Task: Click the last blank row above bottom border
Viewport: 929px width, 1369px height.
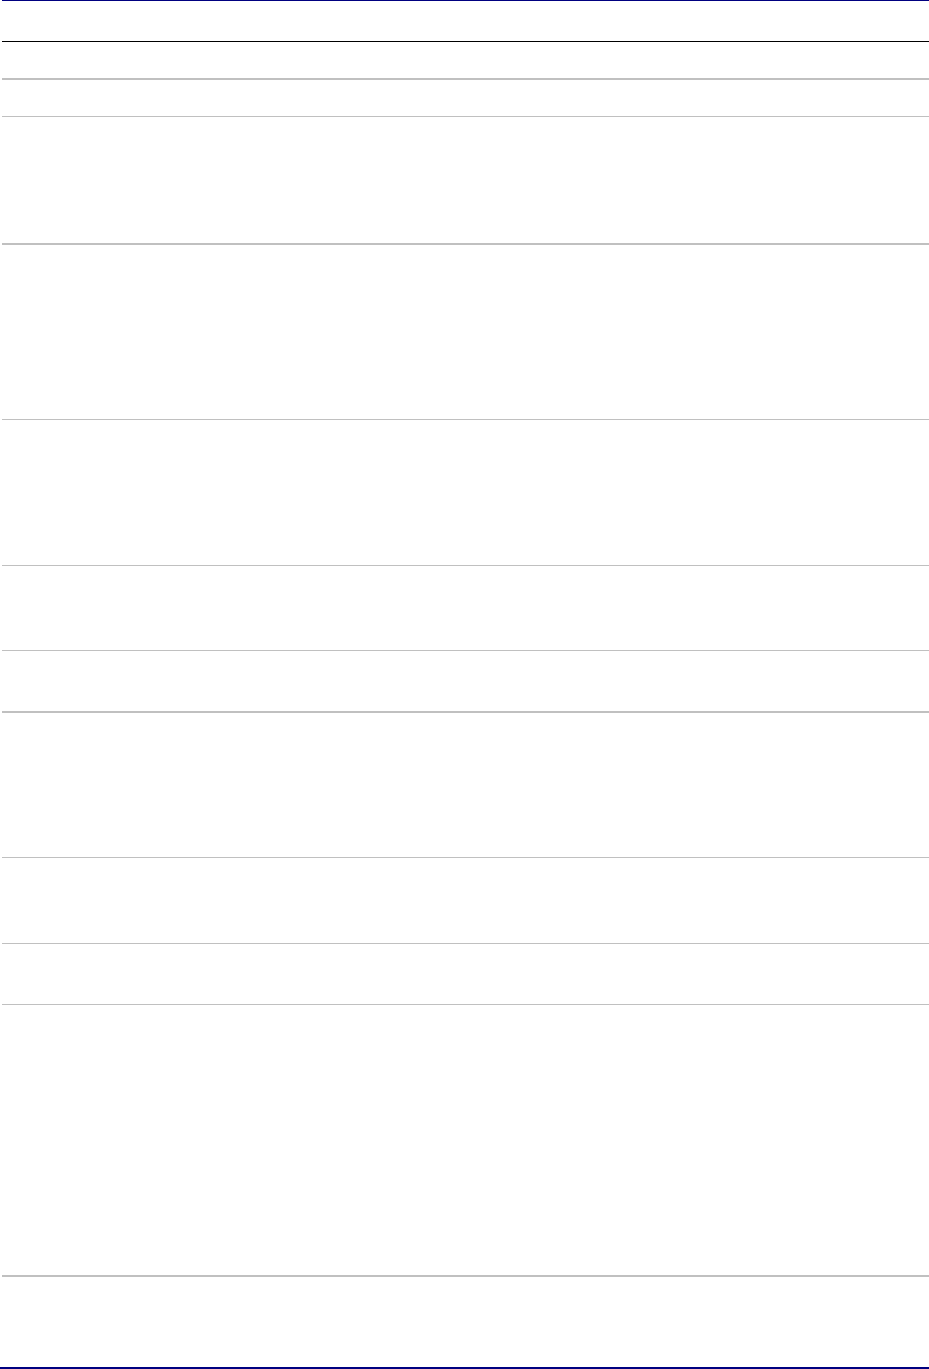Action: (464, 1320)
